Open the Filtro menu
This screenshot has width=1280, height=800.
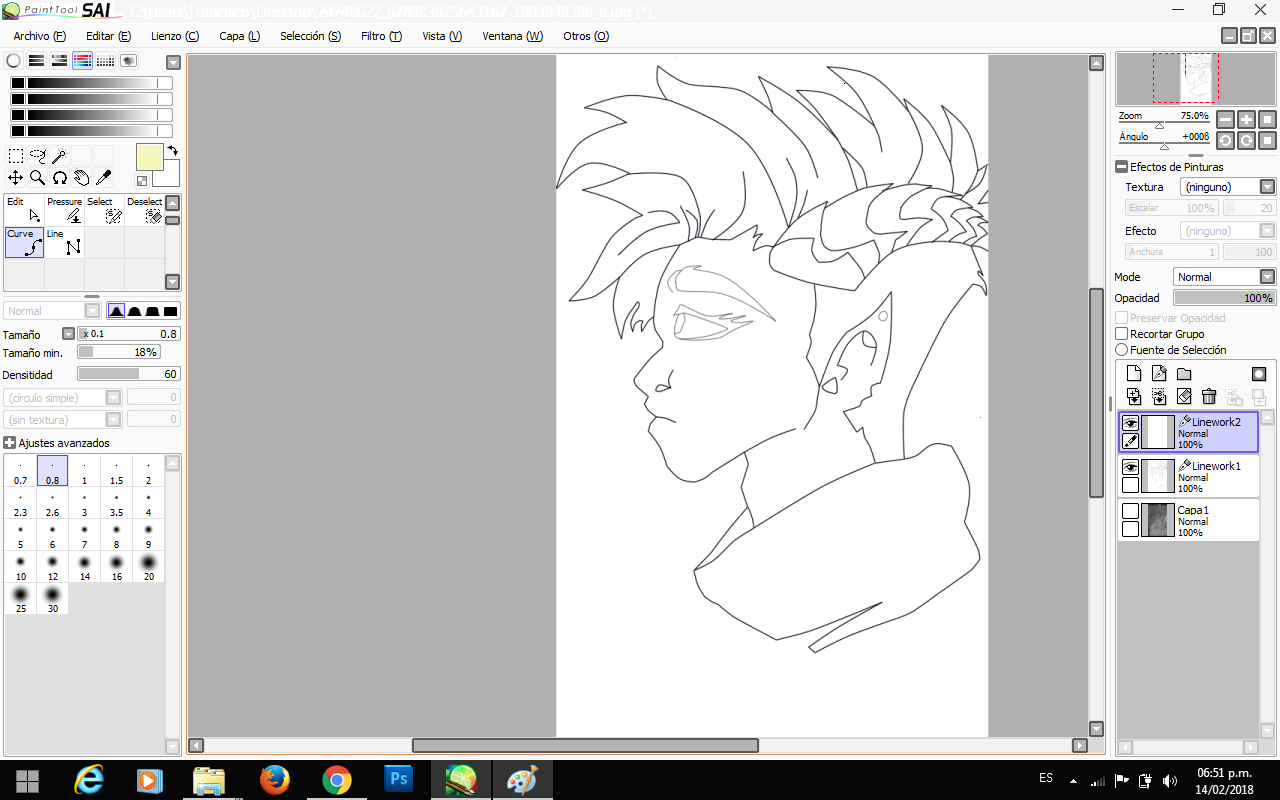tap(381, 36)
